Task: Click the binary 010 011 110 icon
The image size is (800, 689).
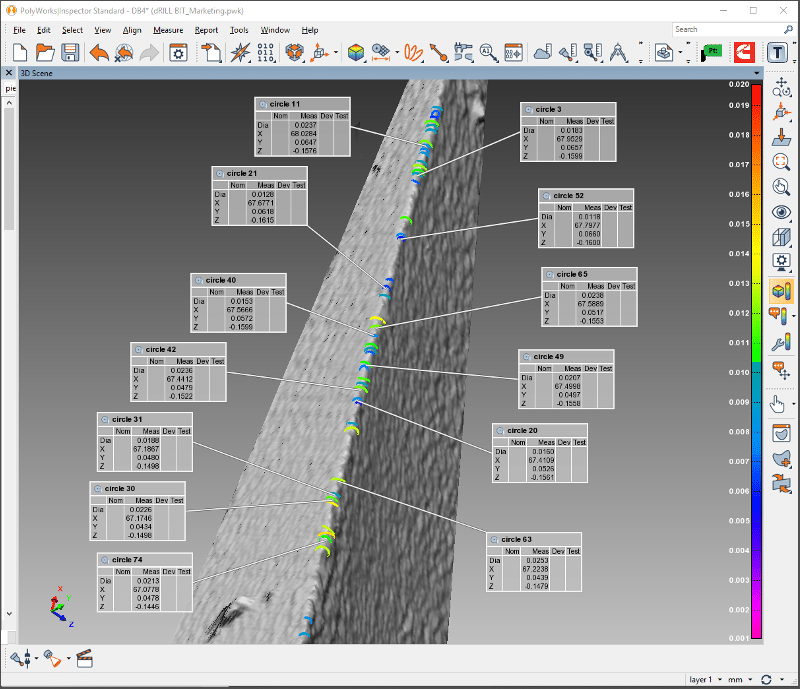Action: (265, 52)
